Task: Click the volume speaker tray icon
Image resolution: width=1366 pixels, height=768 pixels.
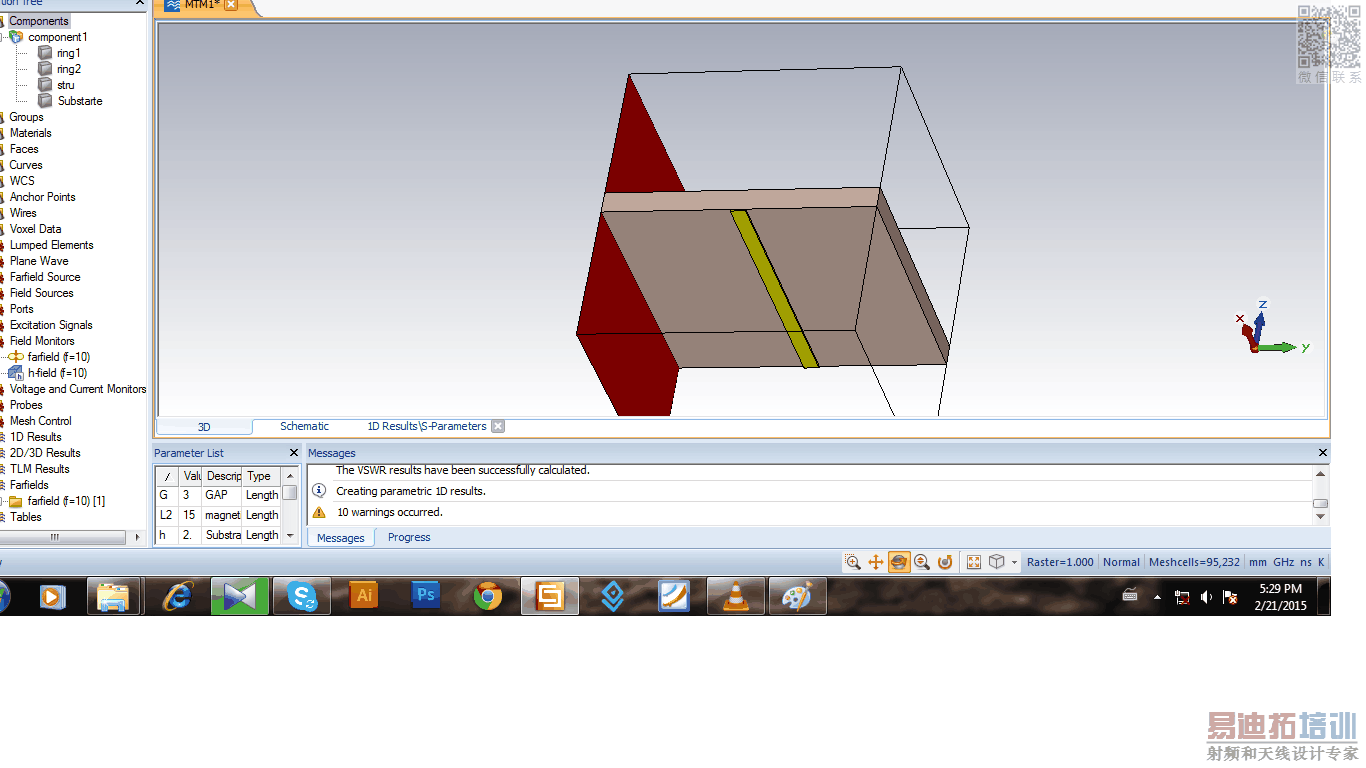Action: (1207, 596)
